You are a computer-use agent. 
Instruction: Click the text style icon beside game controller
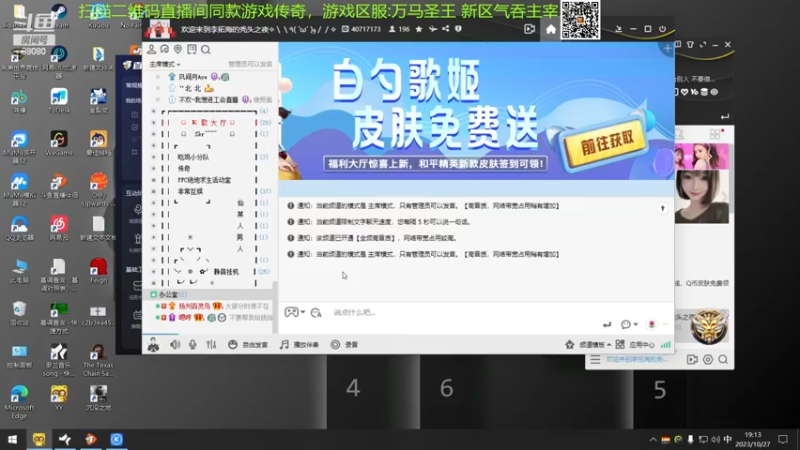tap(316, 312)
